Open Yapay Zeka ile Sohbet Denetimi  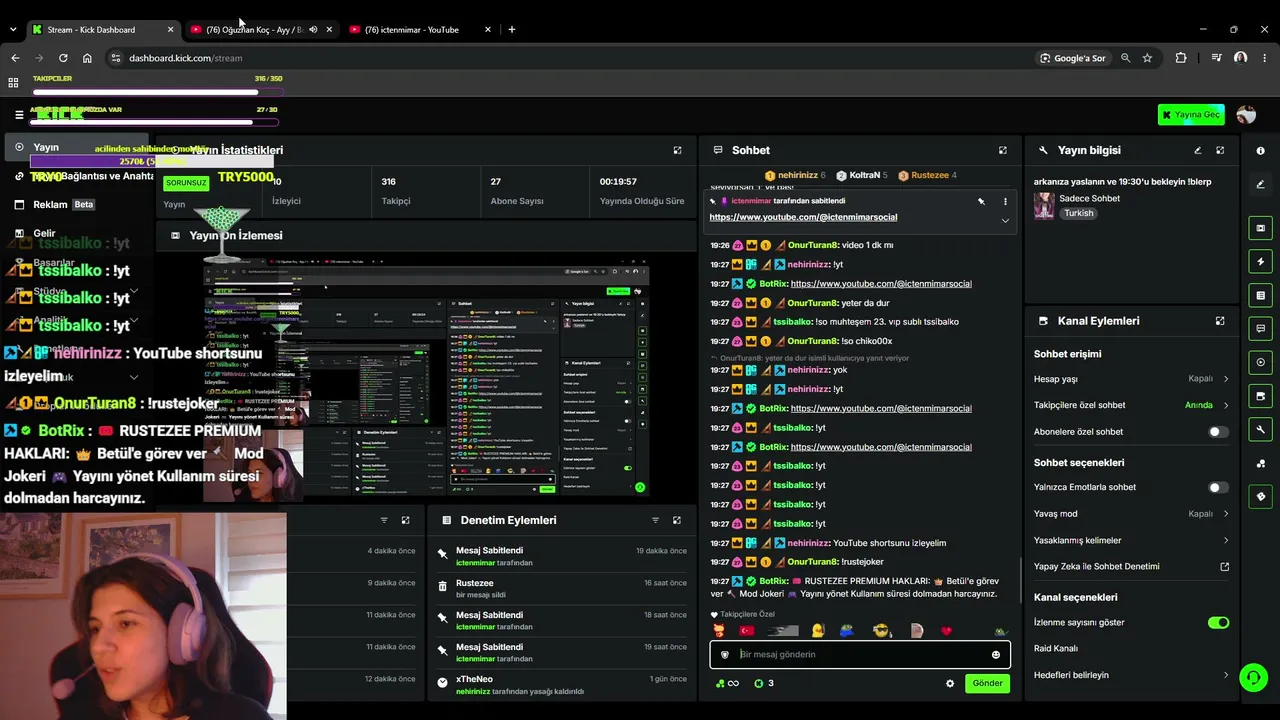coord(1131,567)
